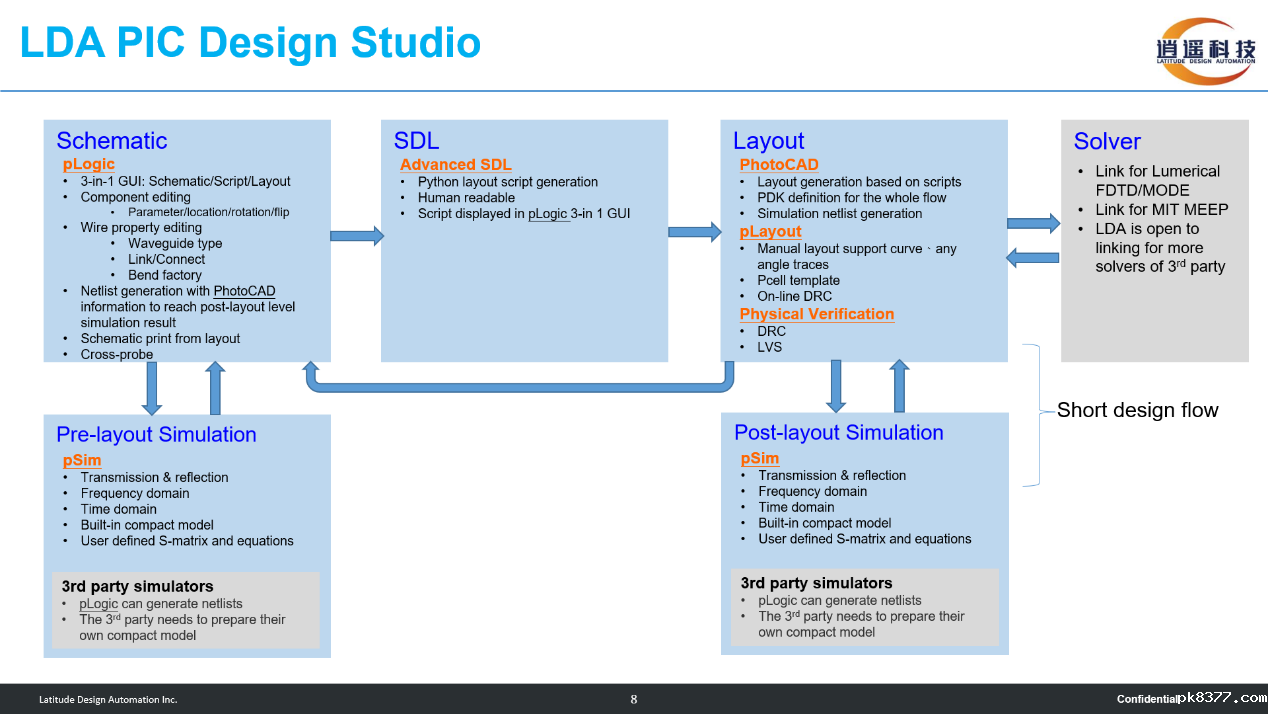1268x714 pixels.
Task: Open the Physical Verification link
Action: coord(816,314)
